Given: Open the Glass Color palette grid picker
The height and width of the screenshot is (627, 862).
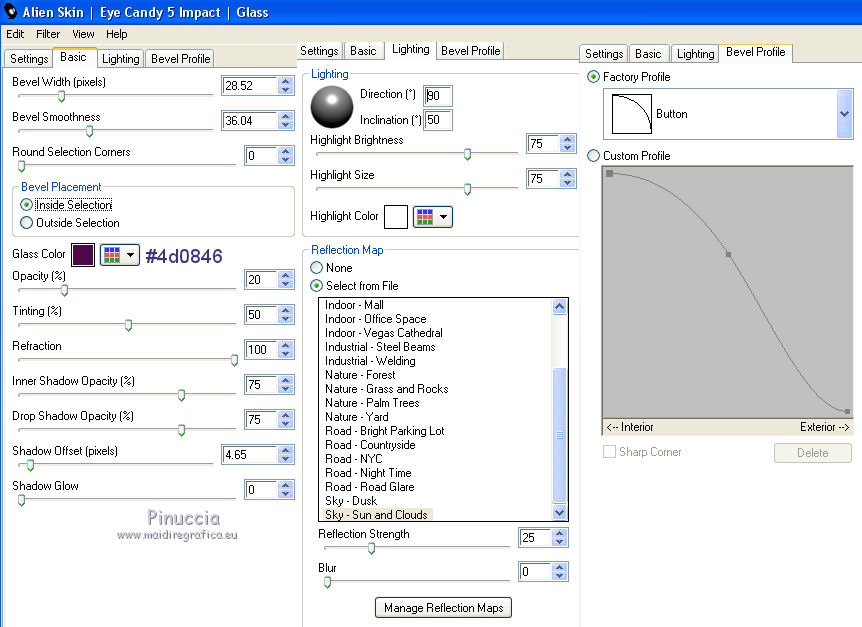Looking at the screenshot, I should (119, 255).
